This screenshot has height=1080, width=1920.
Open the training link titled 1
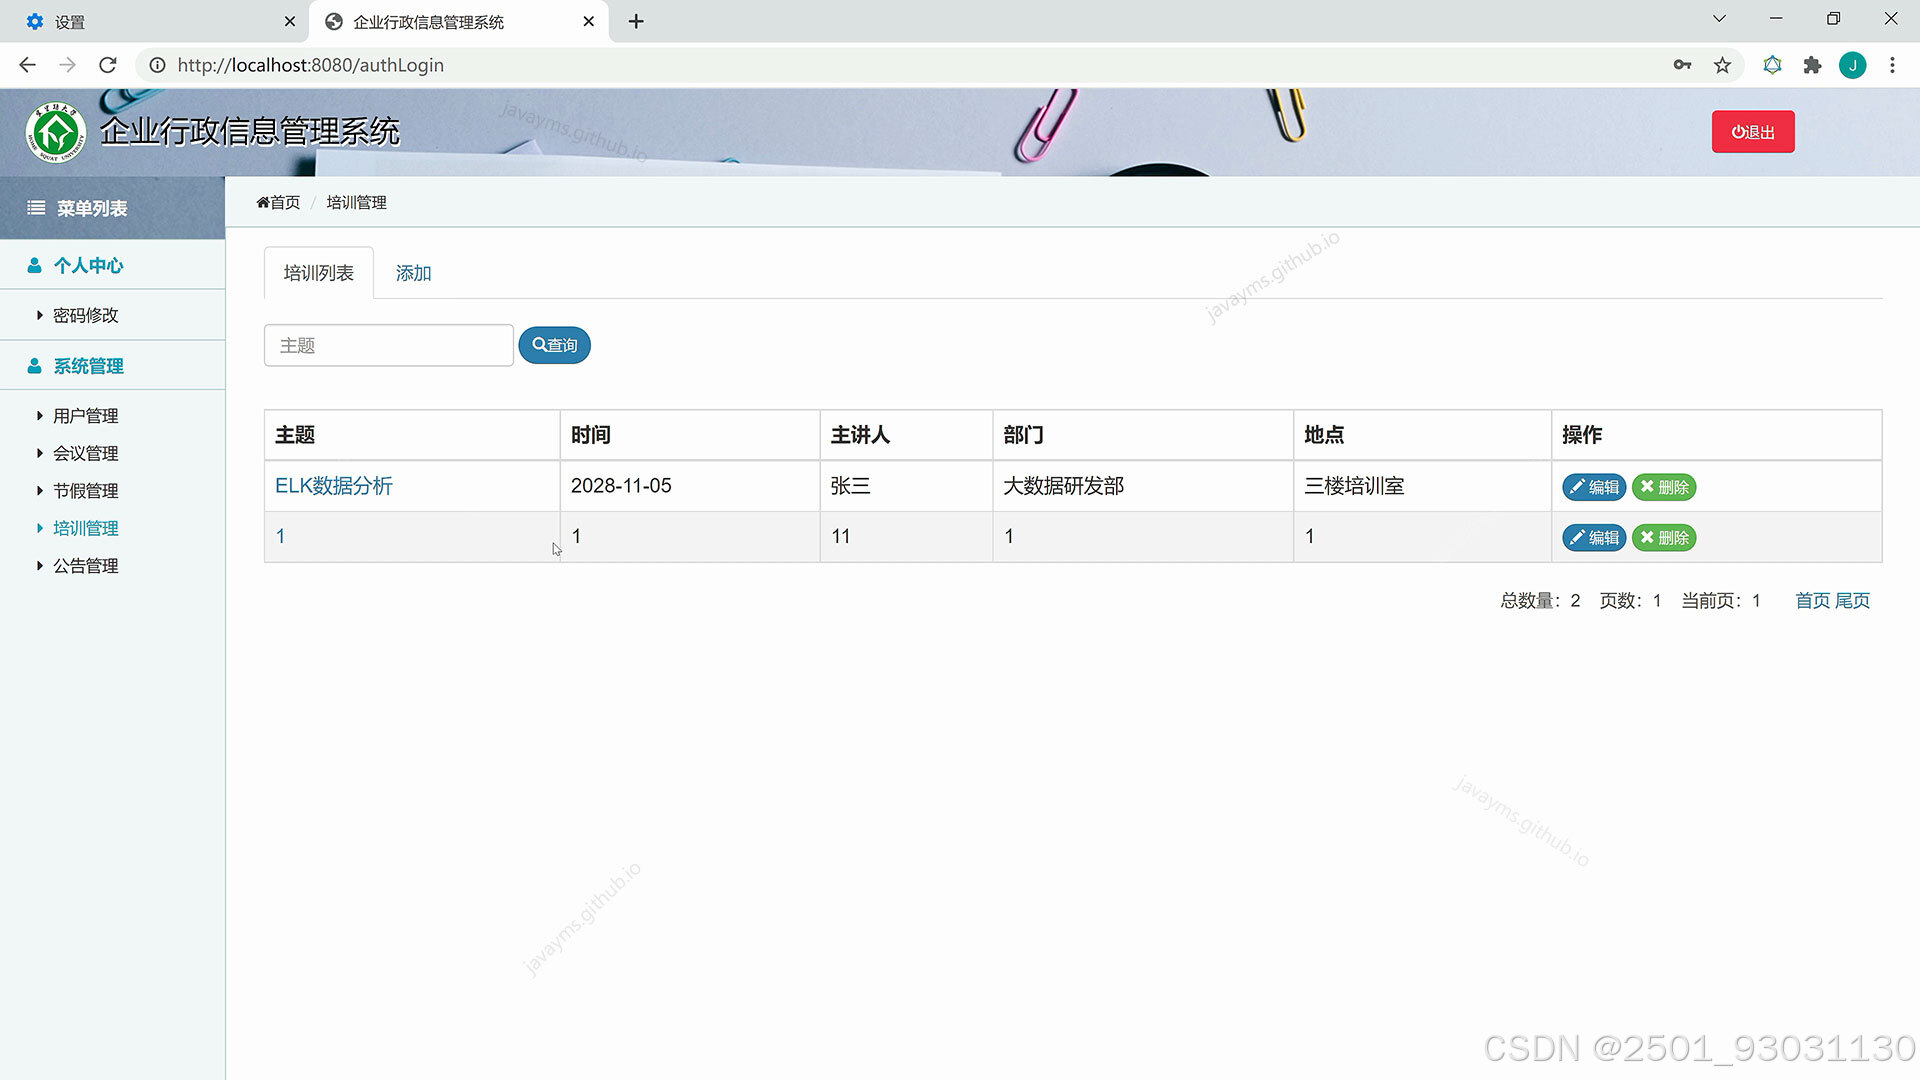281,537
